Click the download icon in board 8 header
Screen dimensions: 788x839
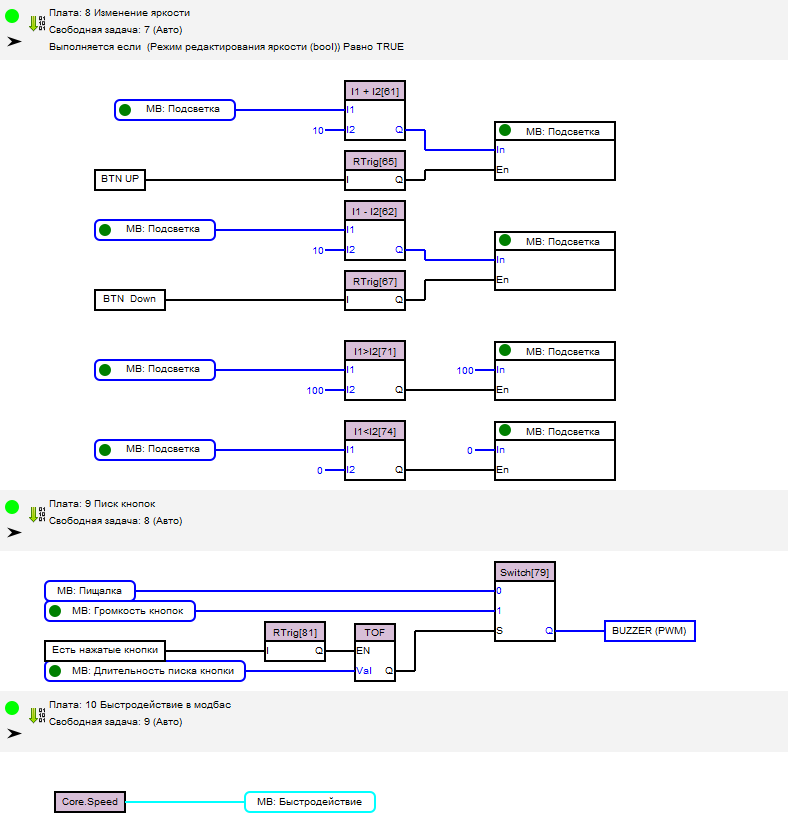(x=37, y=24)
